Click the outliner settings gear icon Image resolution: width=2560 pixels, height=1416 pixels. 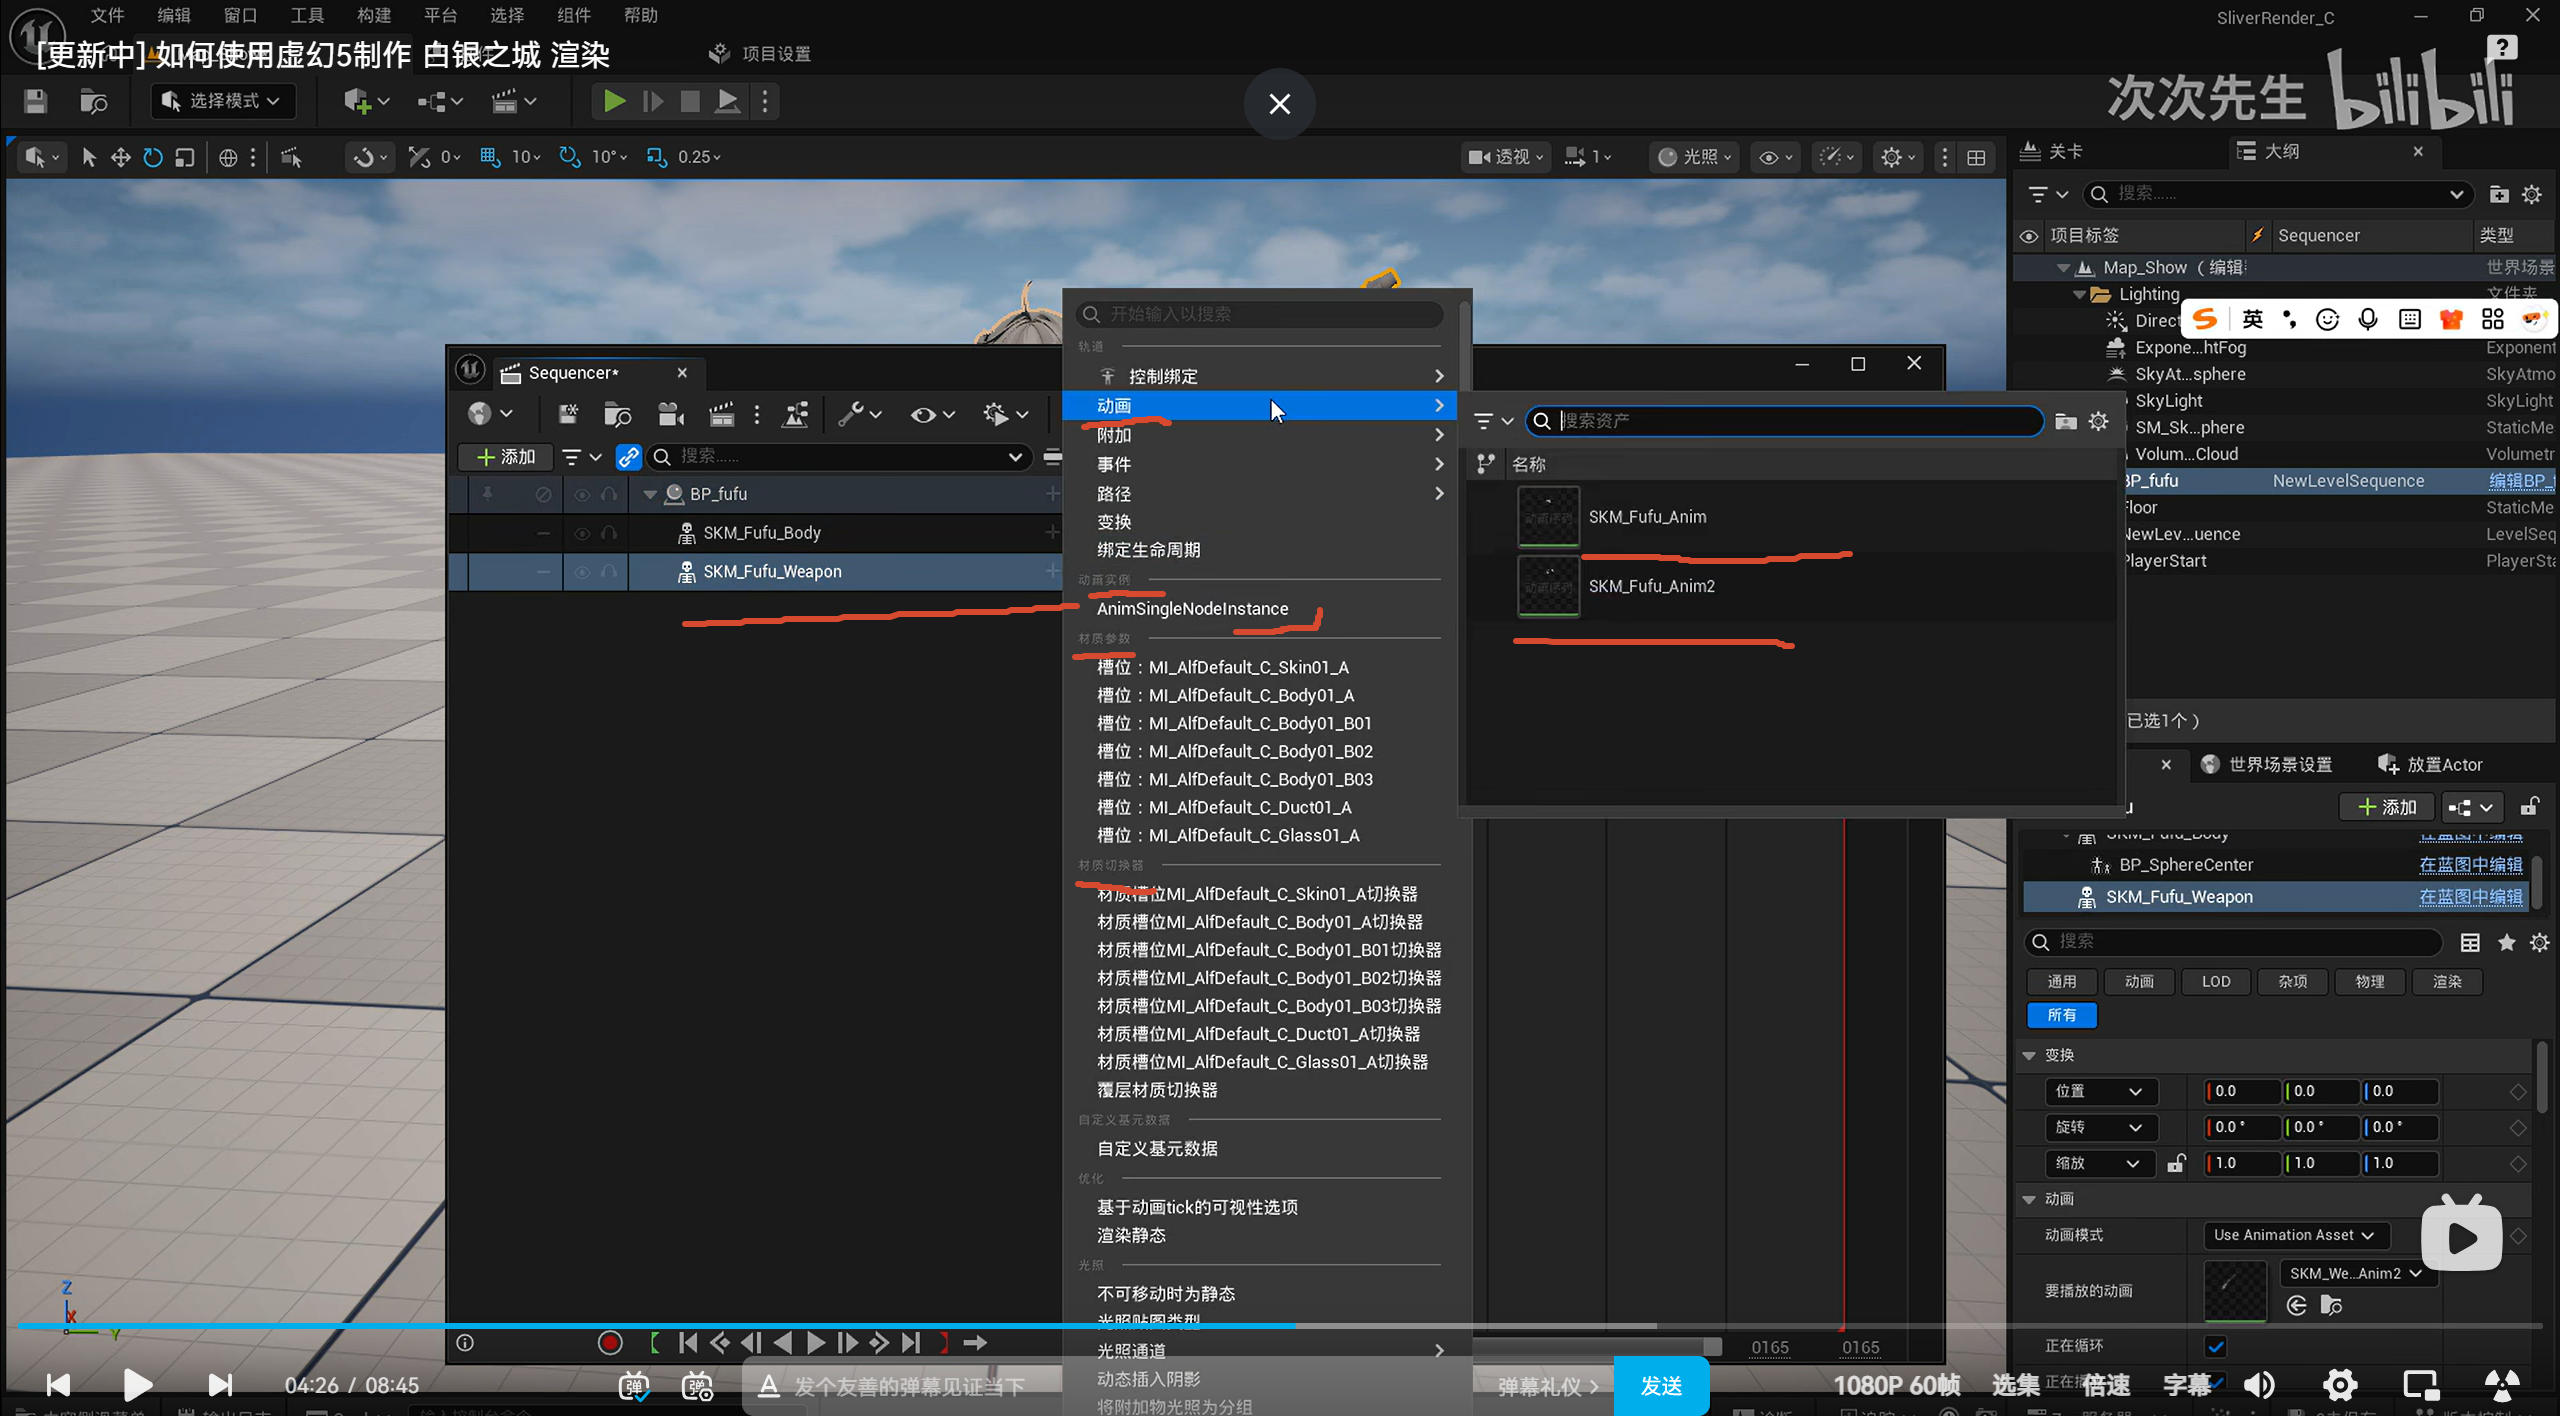point(2532,194)
